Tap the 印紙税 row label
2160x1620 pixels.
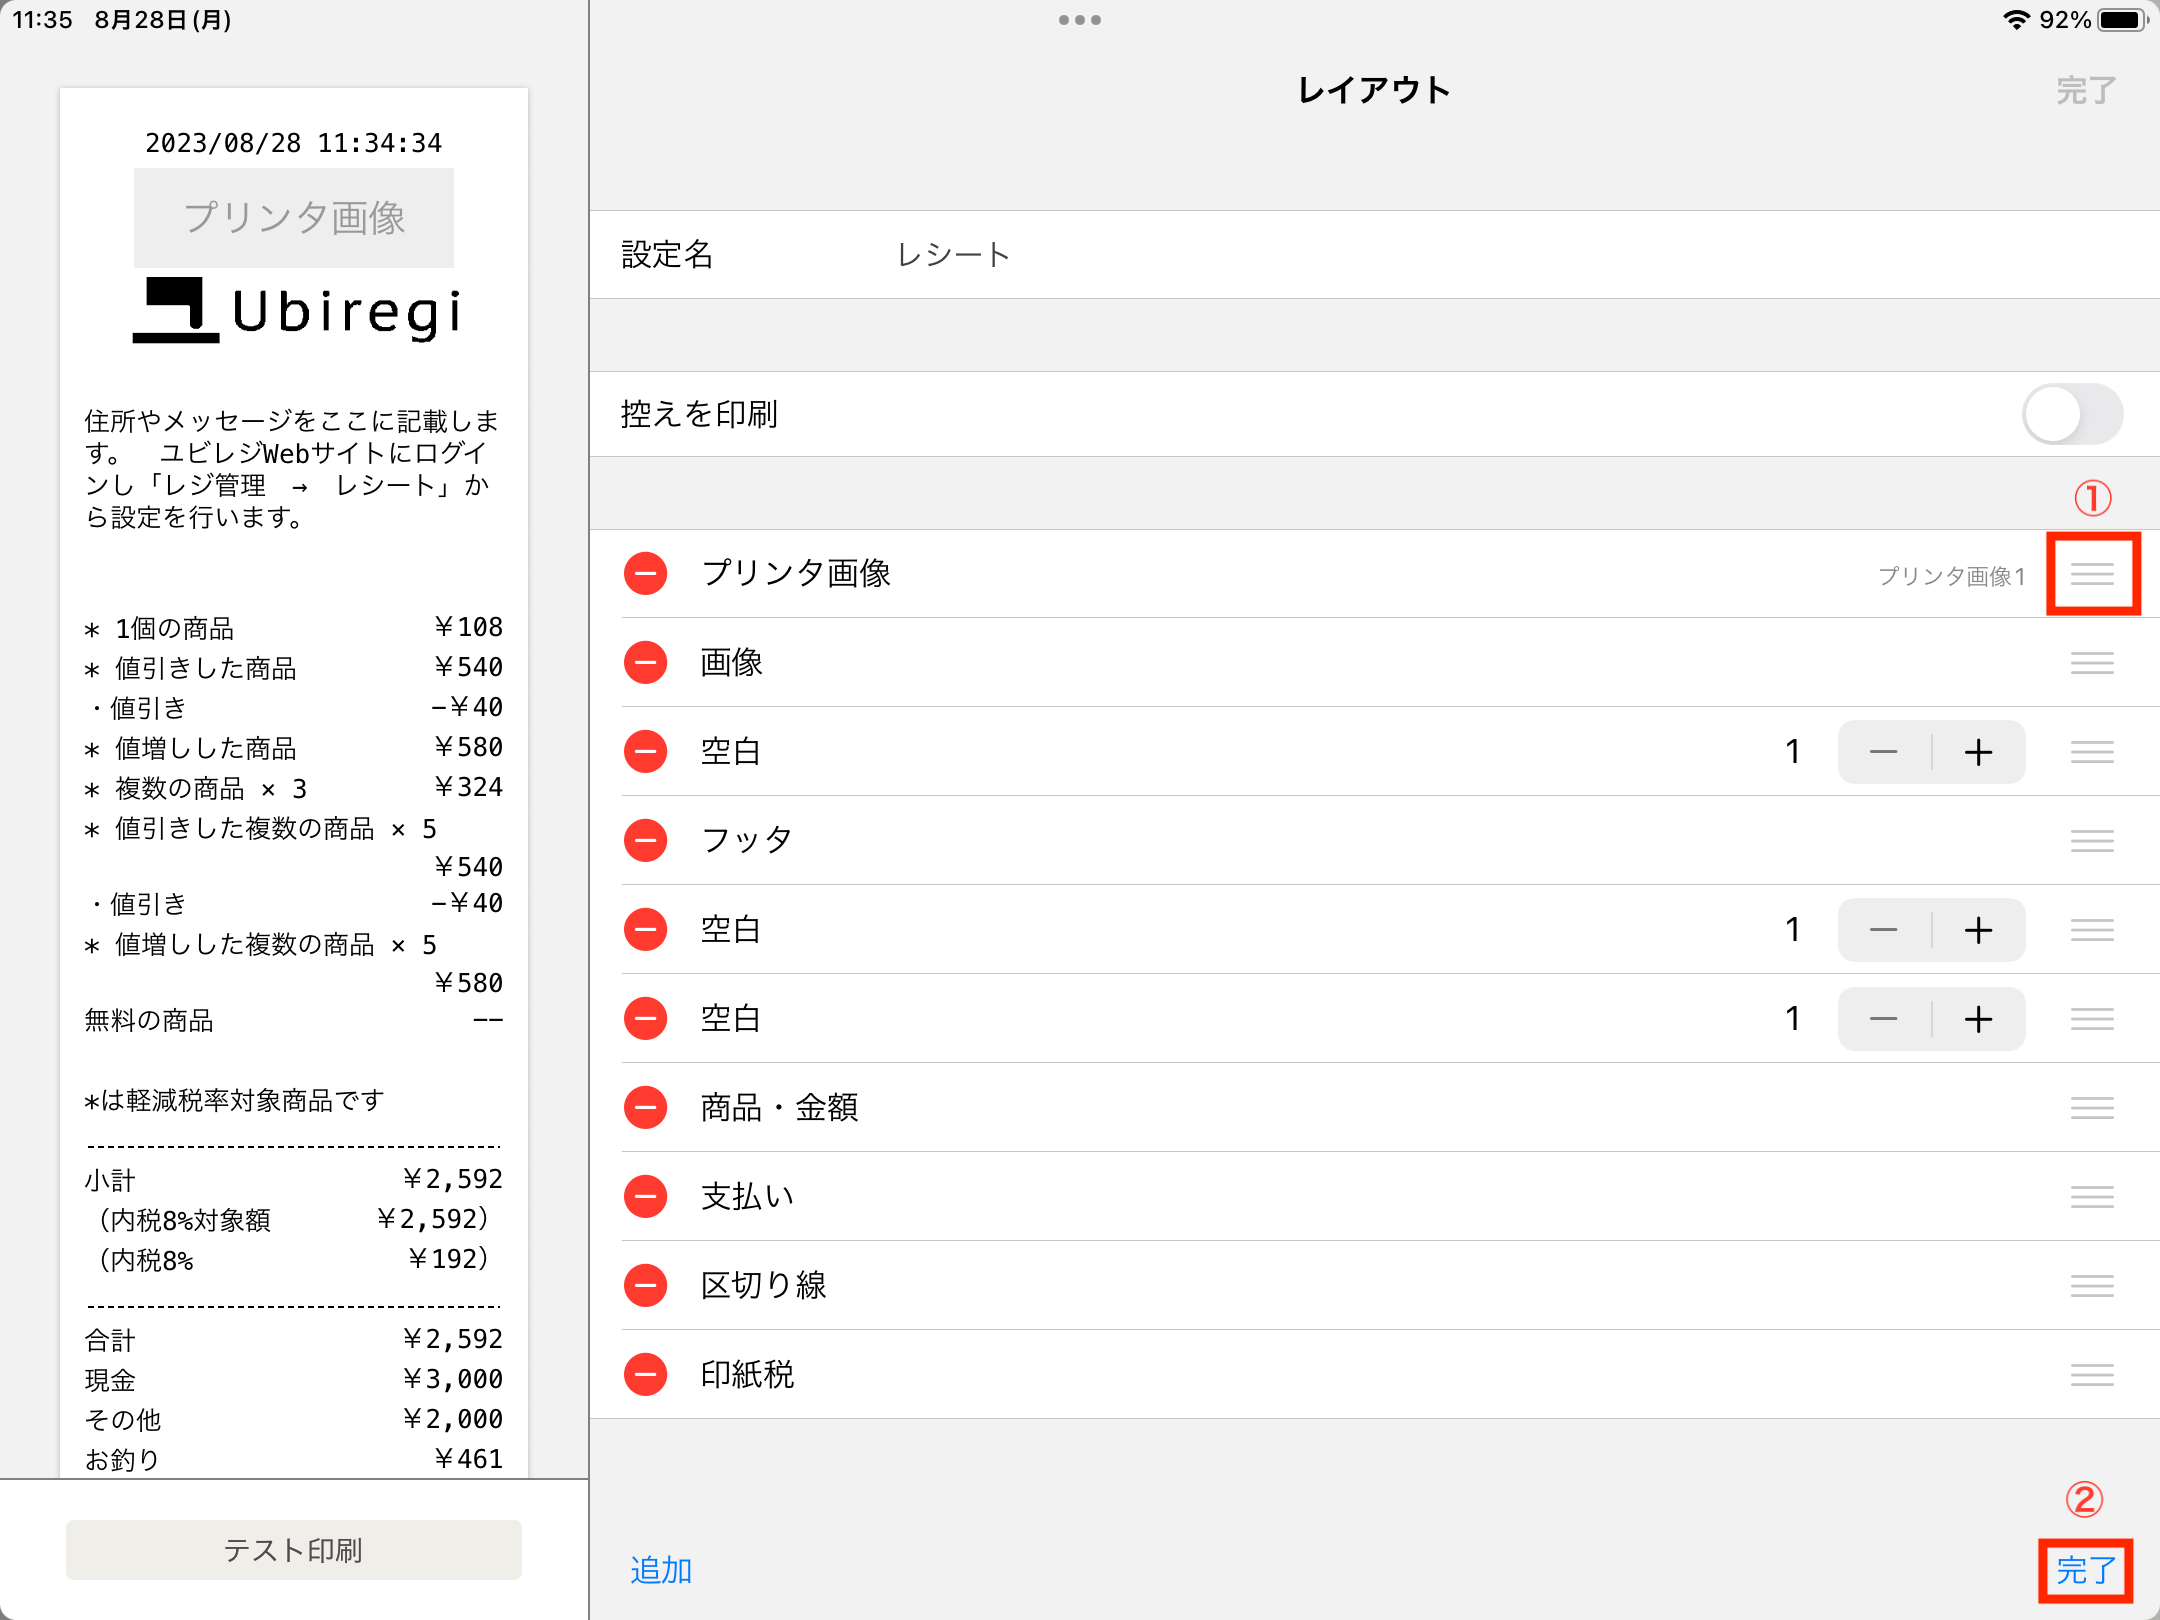(x=747, y=1375)
